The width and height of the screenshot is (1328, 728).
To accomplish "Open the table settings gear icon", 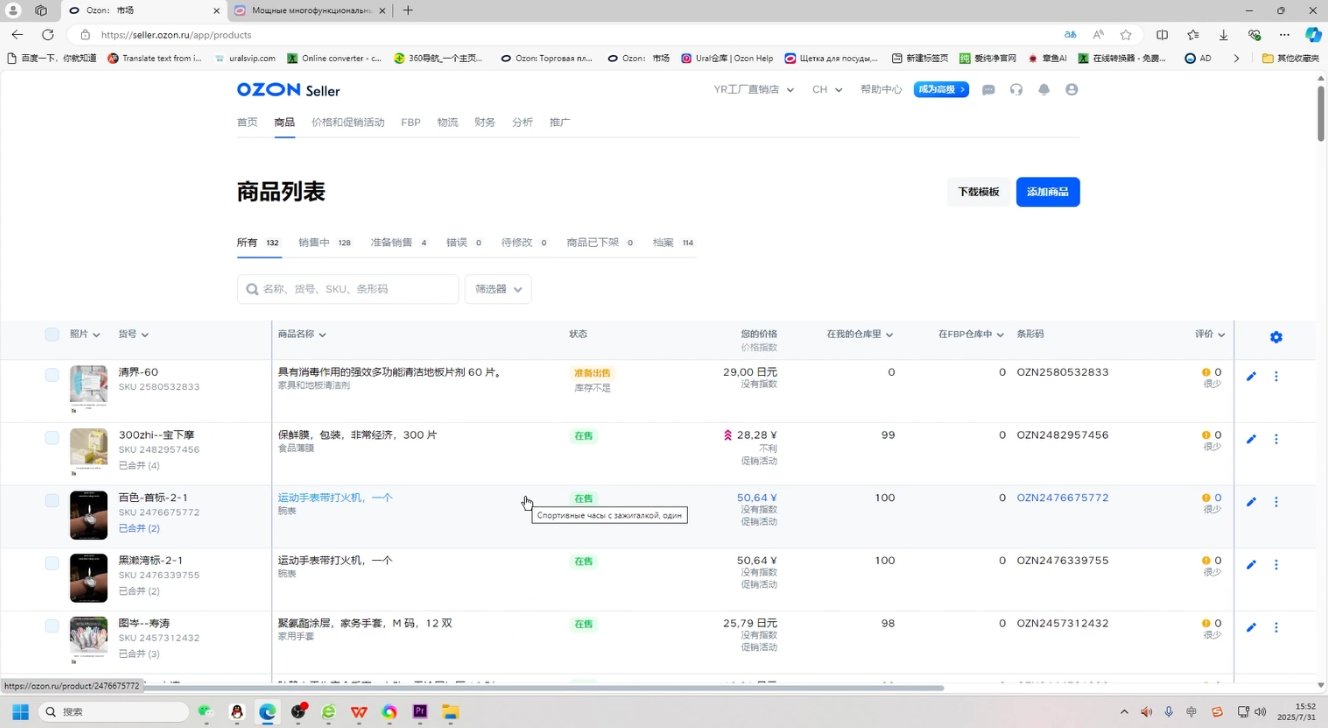I will [x=1276, y=337].
